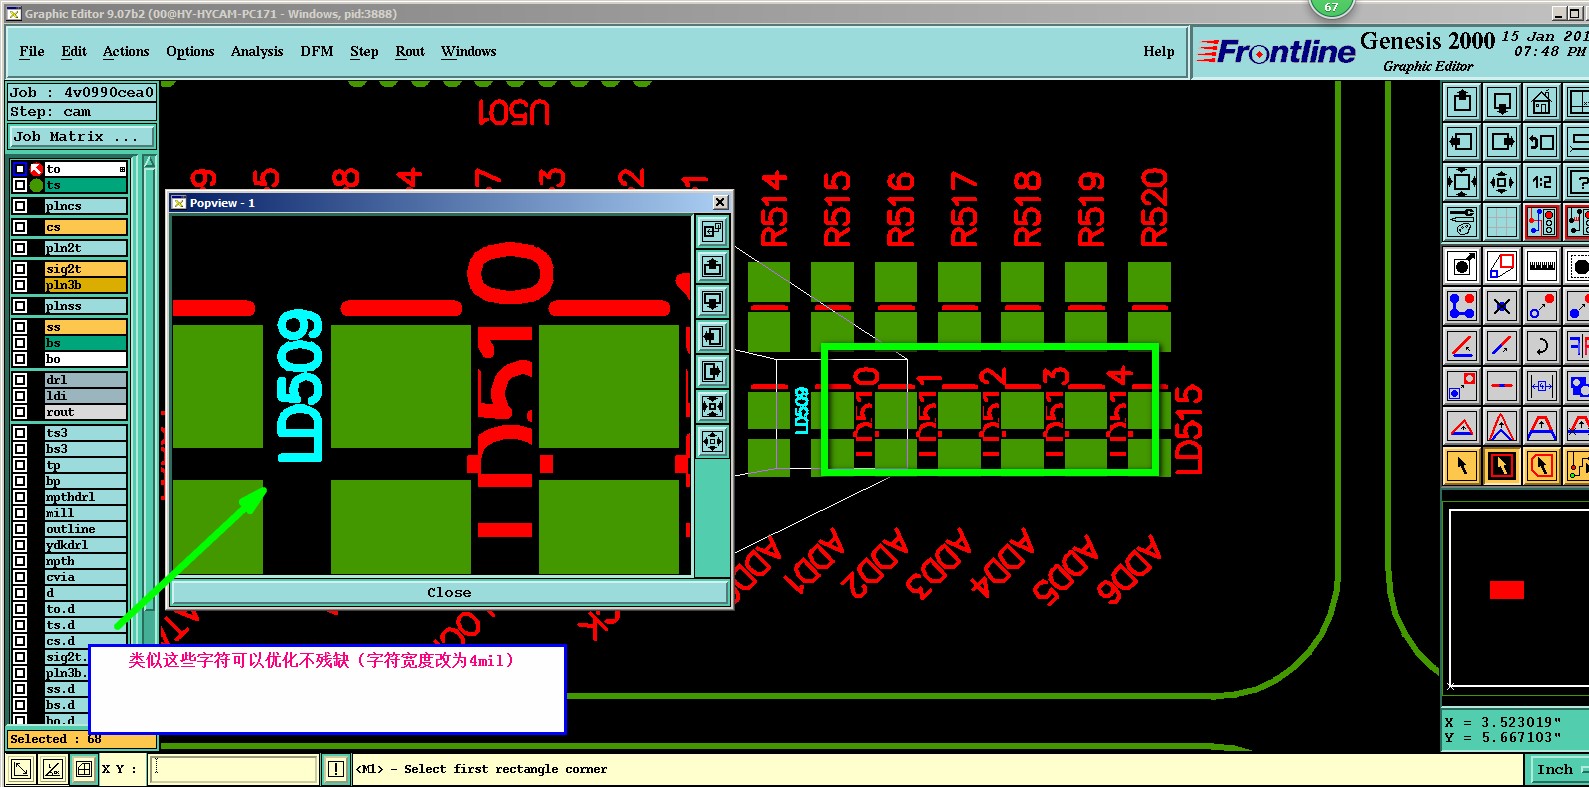
Task: Toggle checkbox for plnss layer
Action: pos(20,306)
